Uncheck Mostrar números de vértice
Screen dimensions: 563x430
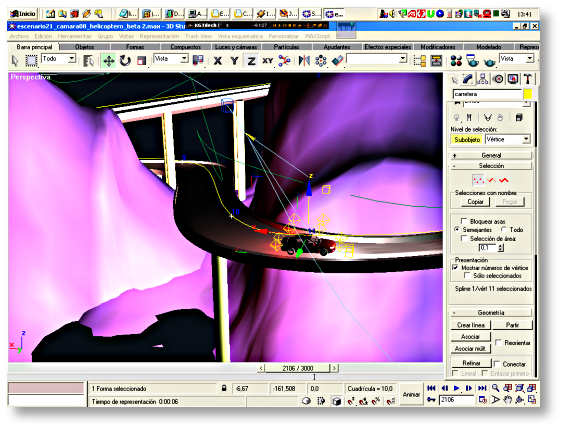(455, 267)
